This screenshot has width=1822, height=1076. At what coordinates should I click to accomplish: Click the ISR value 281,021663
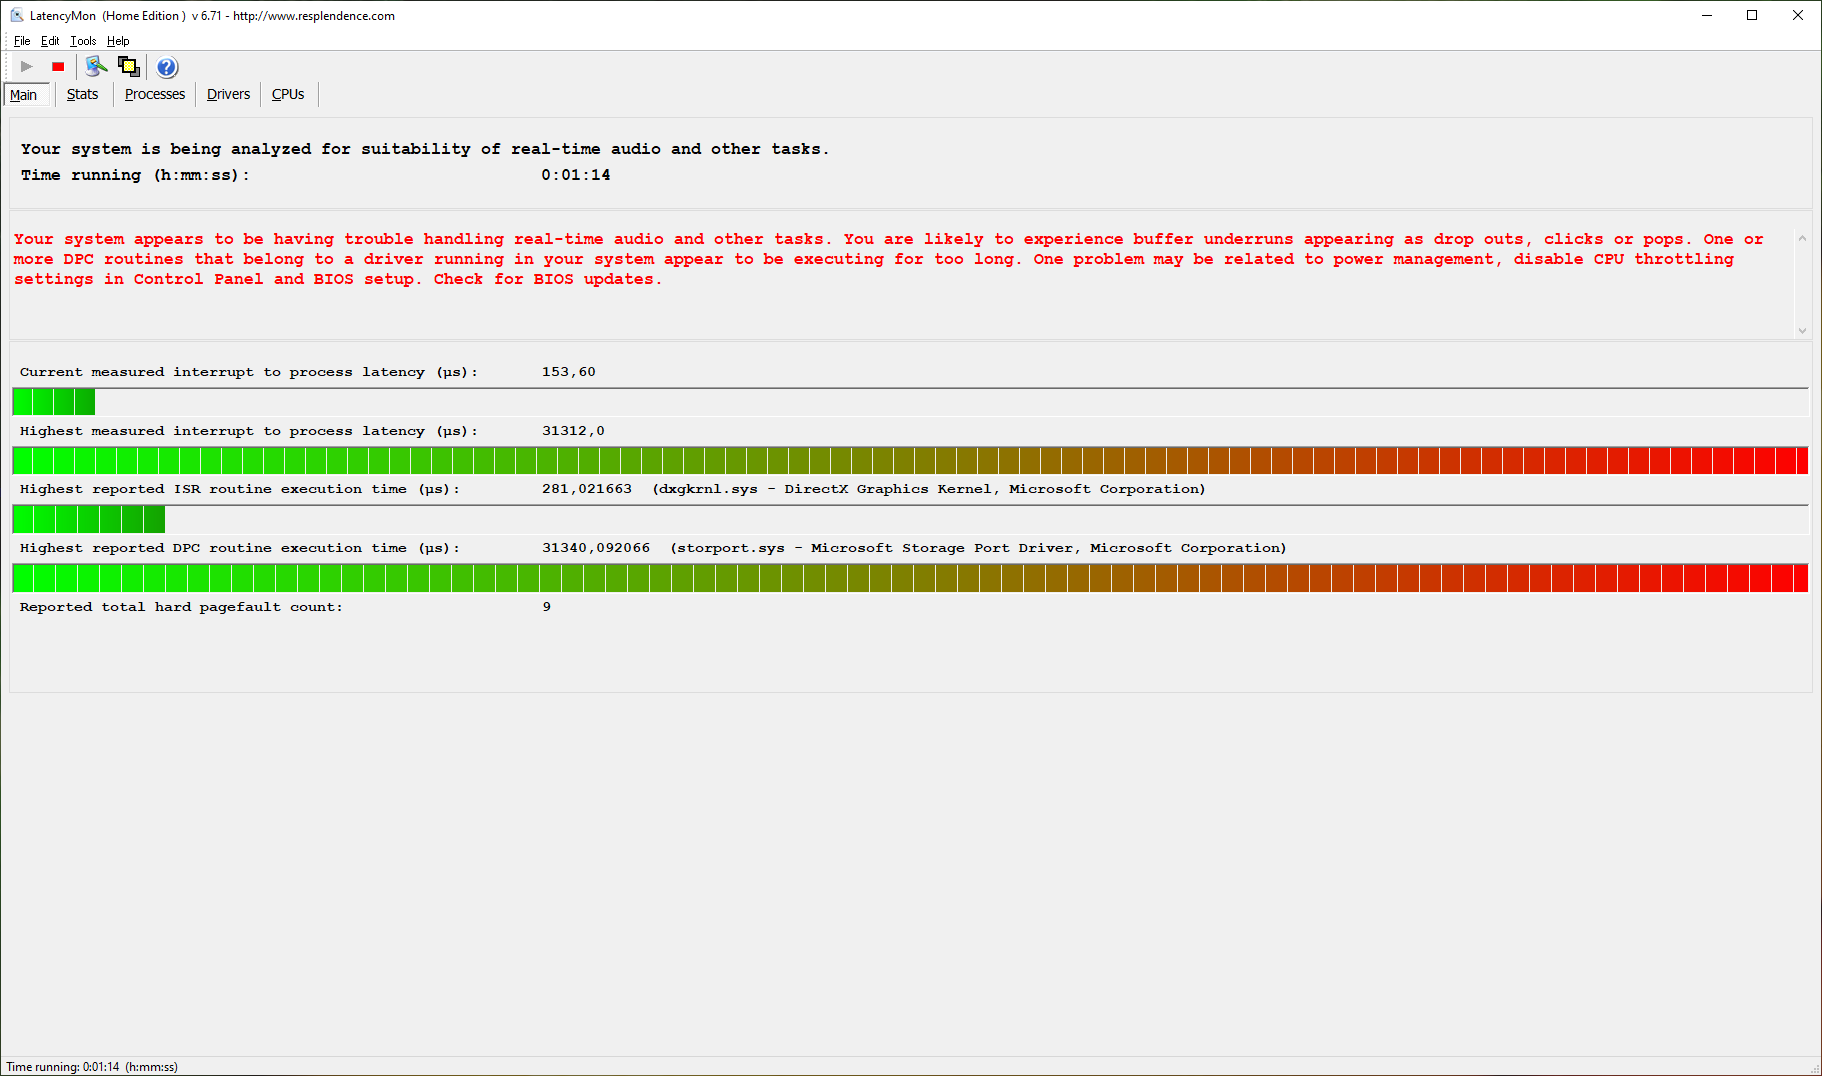(x=587, y=489)
